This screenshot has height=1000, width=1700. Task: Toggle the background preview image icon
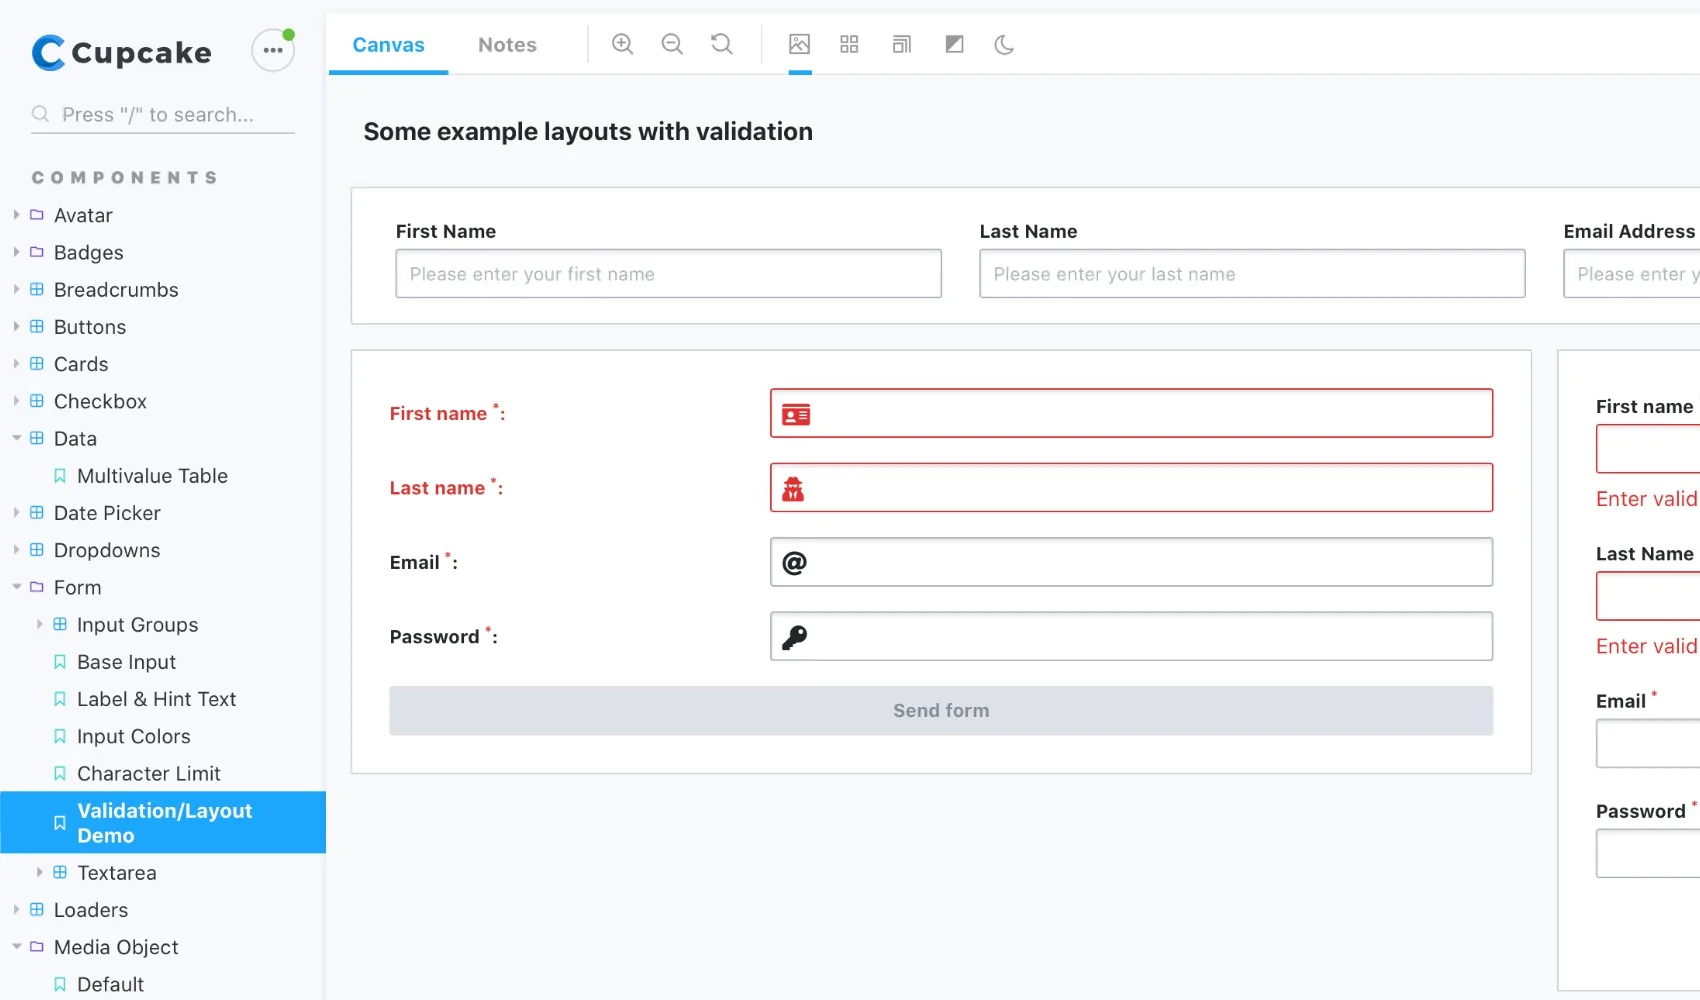(799, 44)
